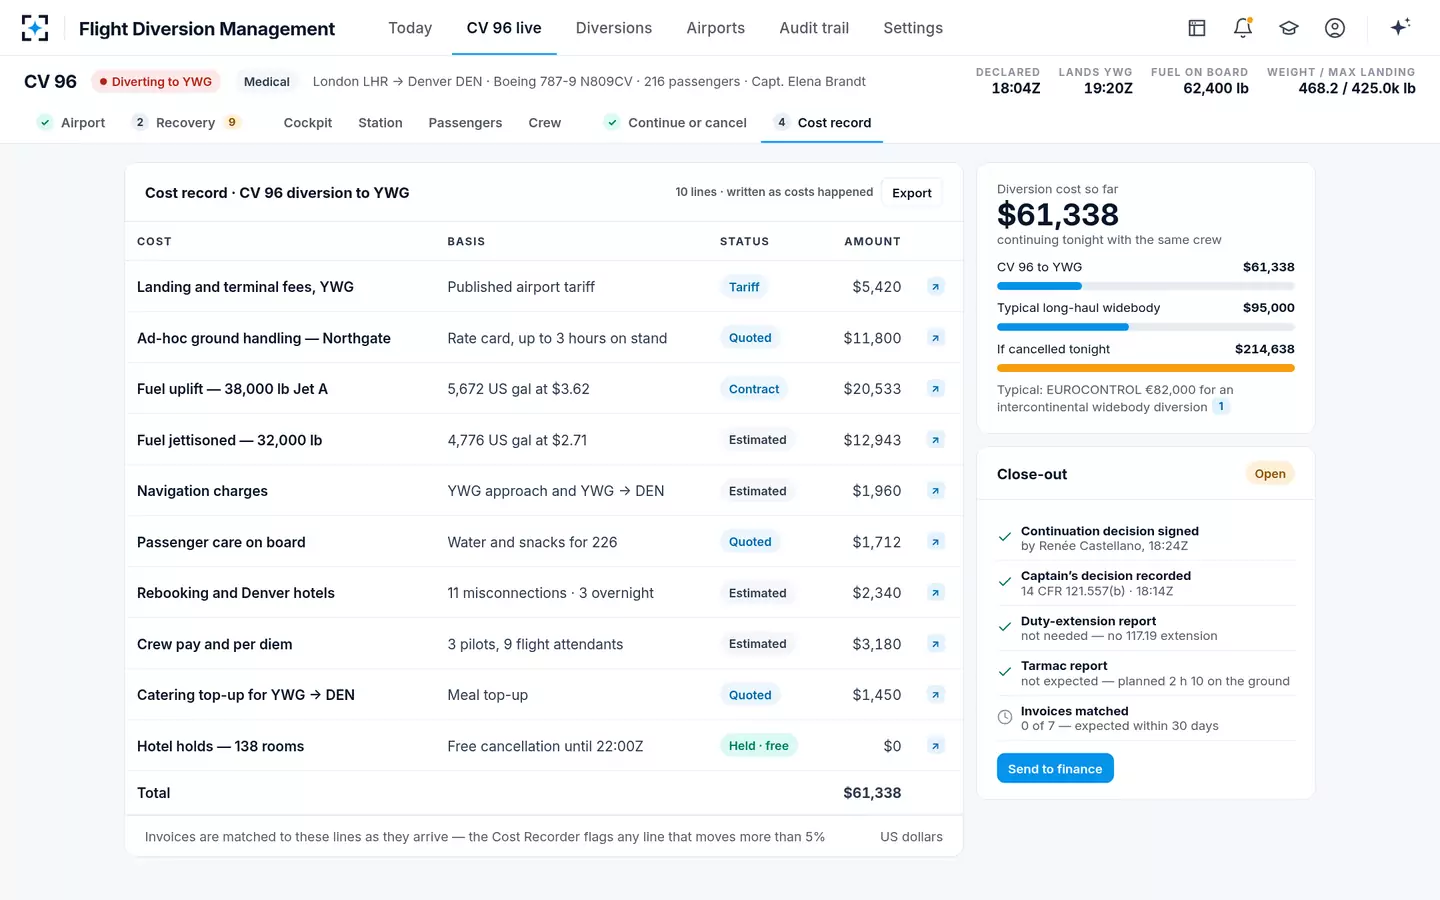The image size is (1440, 900).
Task: Click the Flight Diversion Management logo
Action: coord(35,28)
